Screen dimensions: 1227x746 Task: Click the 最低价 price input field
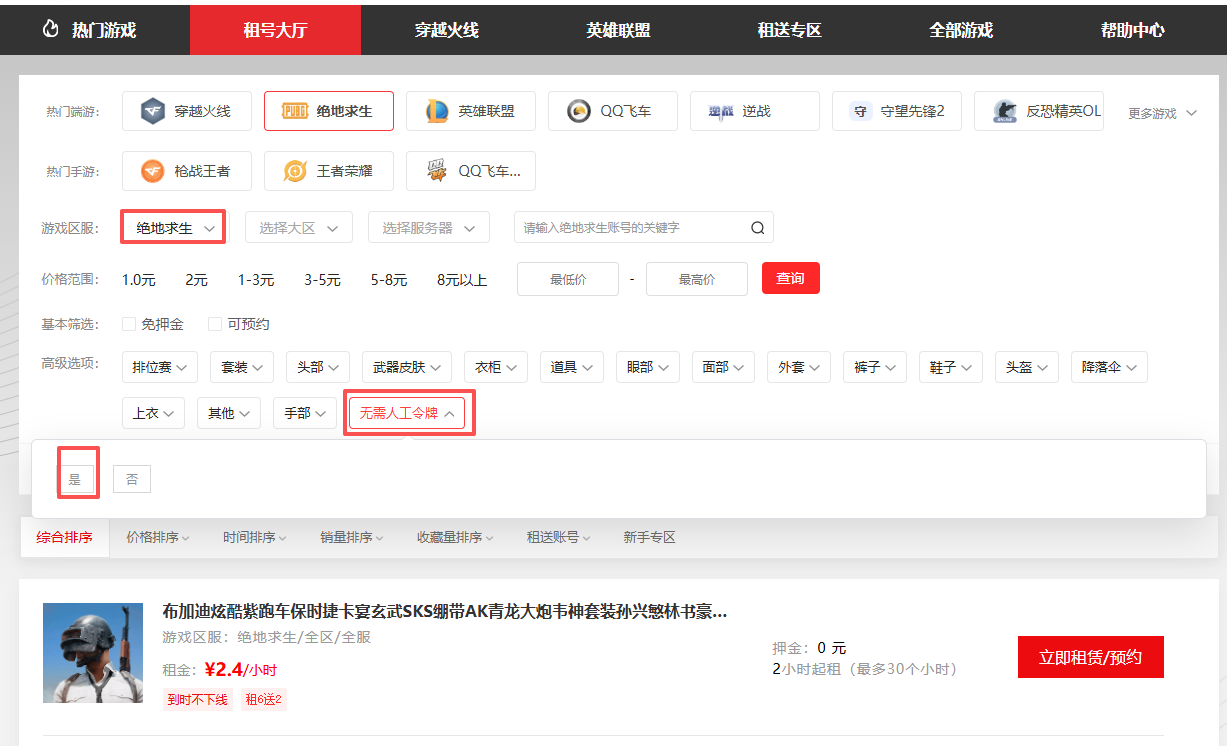click(567, 279)
